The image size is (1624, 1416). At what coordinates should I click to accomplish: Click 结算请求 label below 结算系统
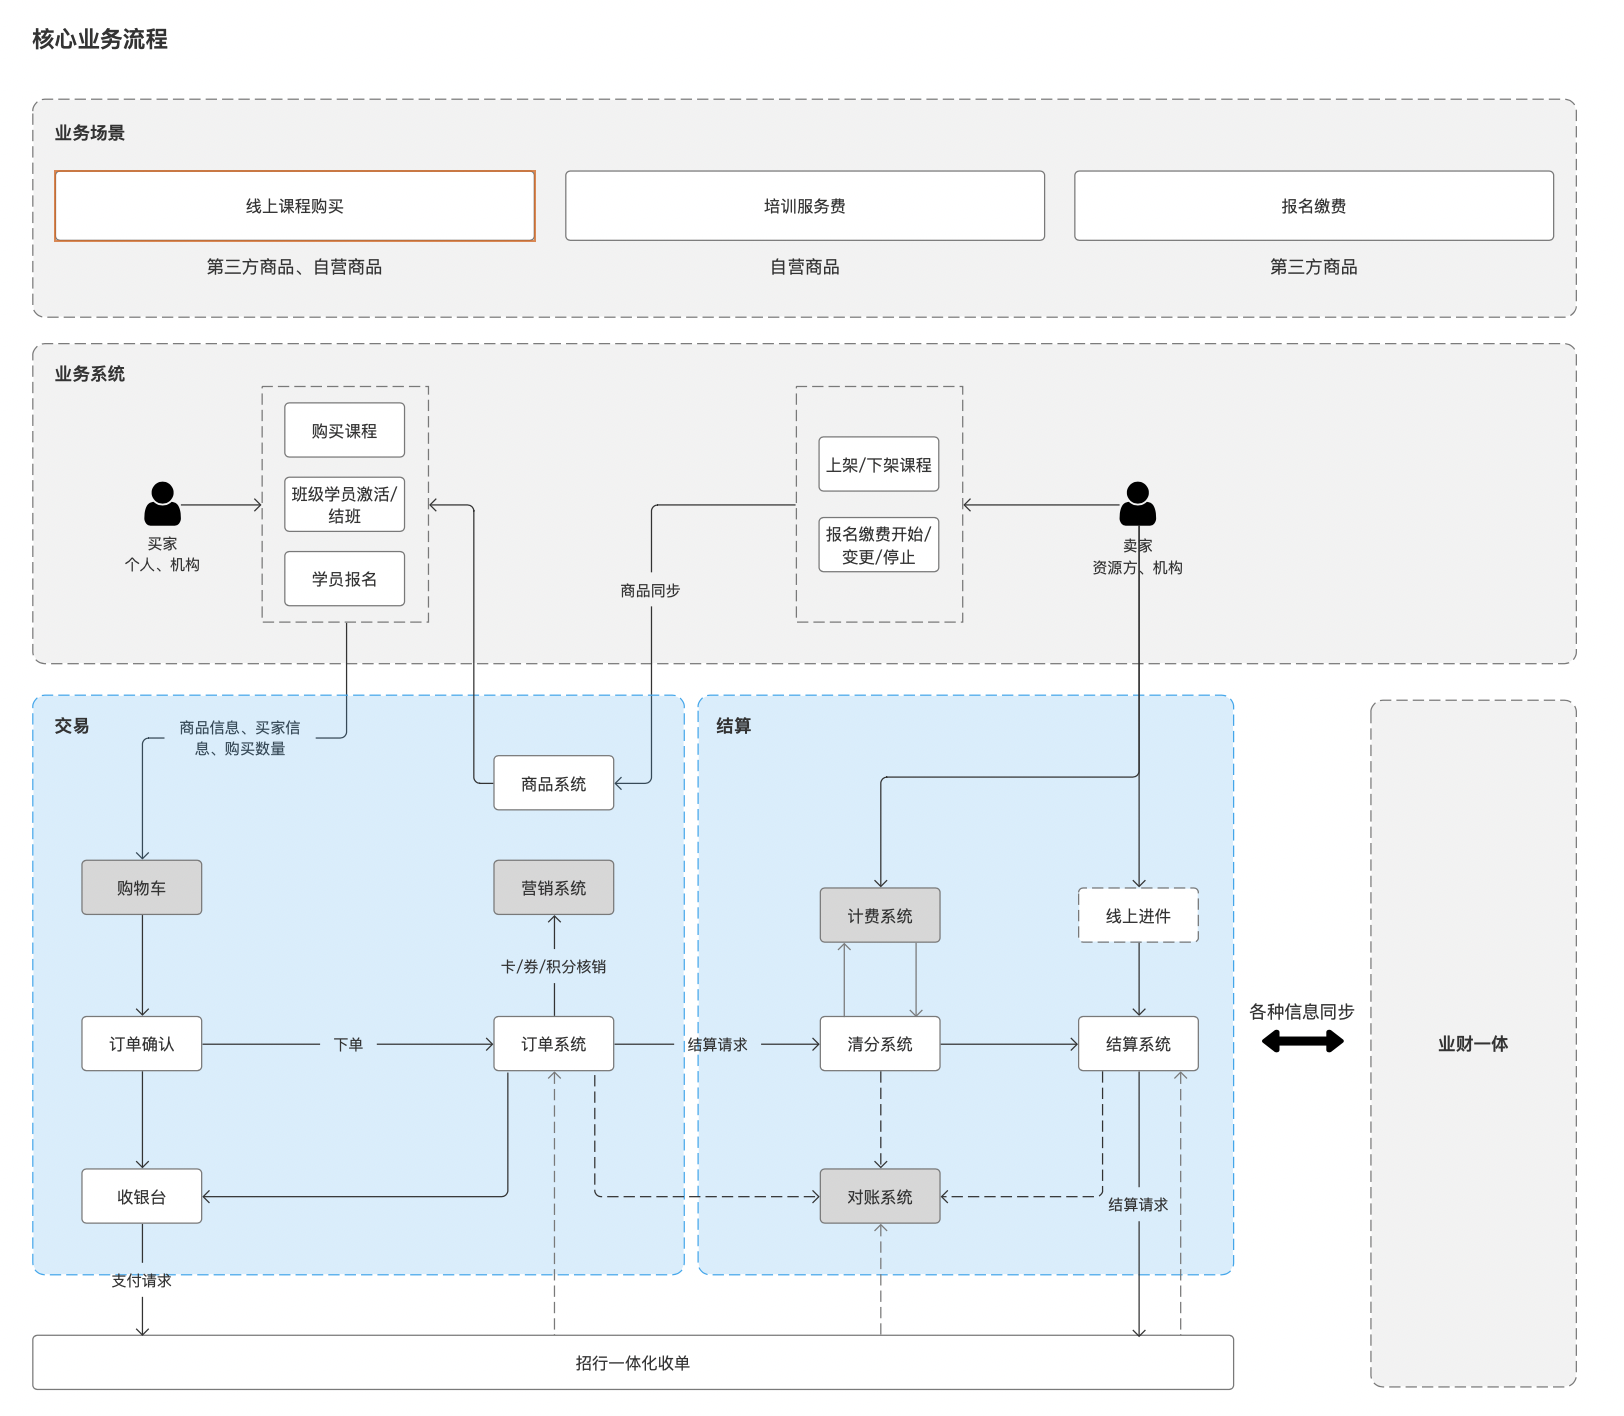point(1138,1205)
